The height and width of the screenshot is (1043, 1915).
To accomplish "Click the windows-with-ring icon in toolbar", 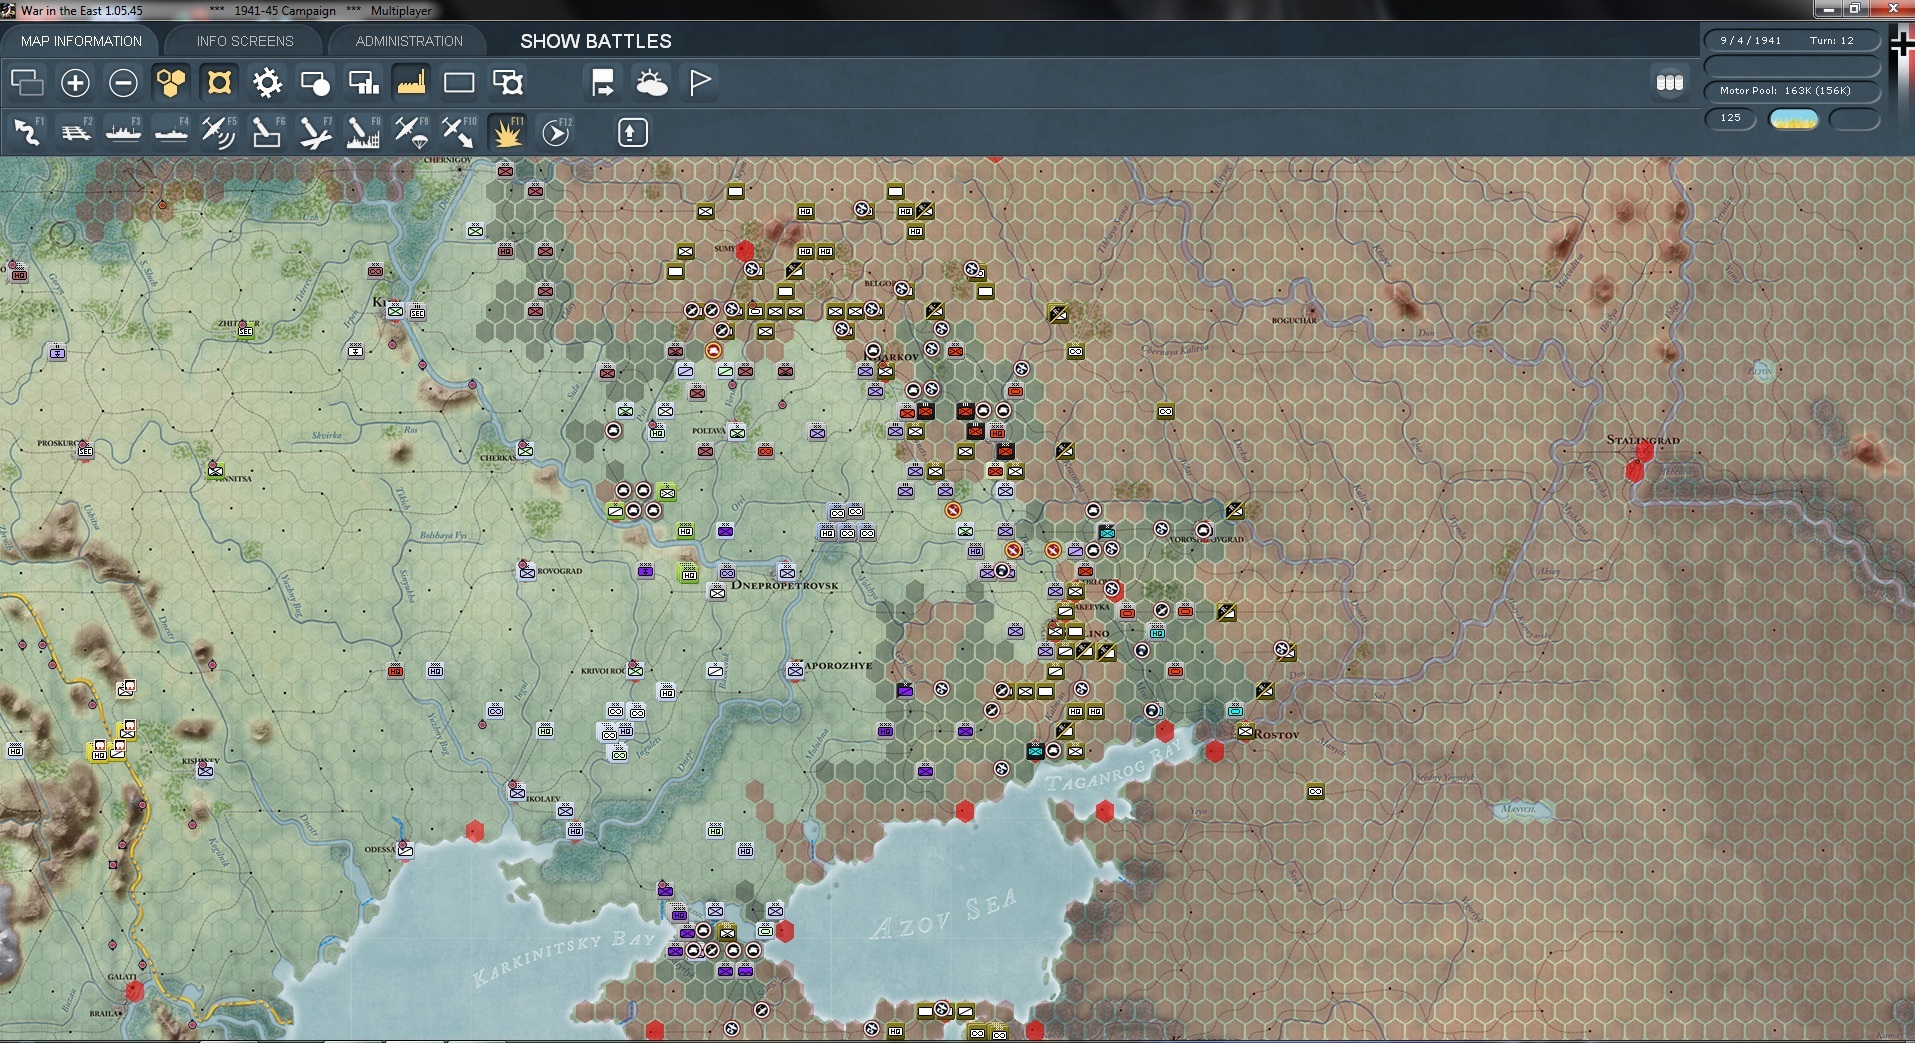I will click(507, 82).
